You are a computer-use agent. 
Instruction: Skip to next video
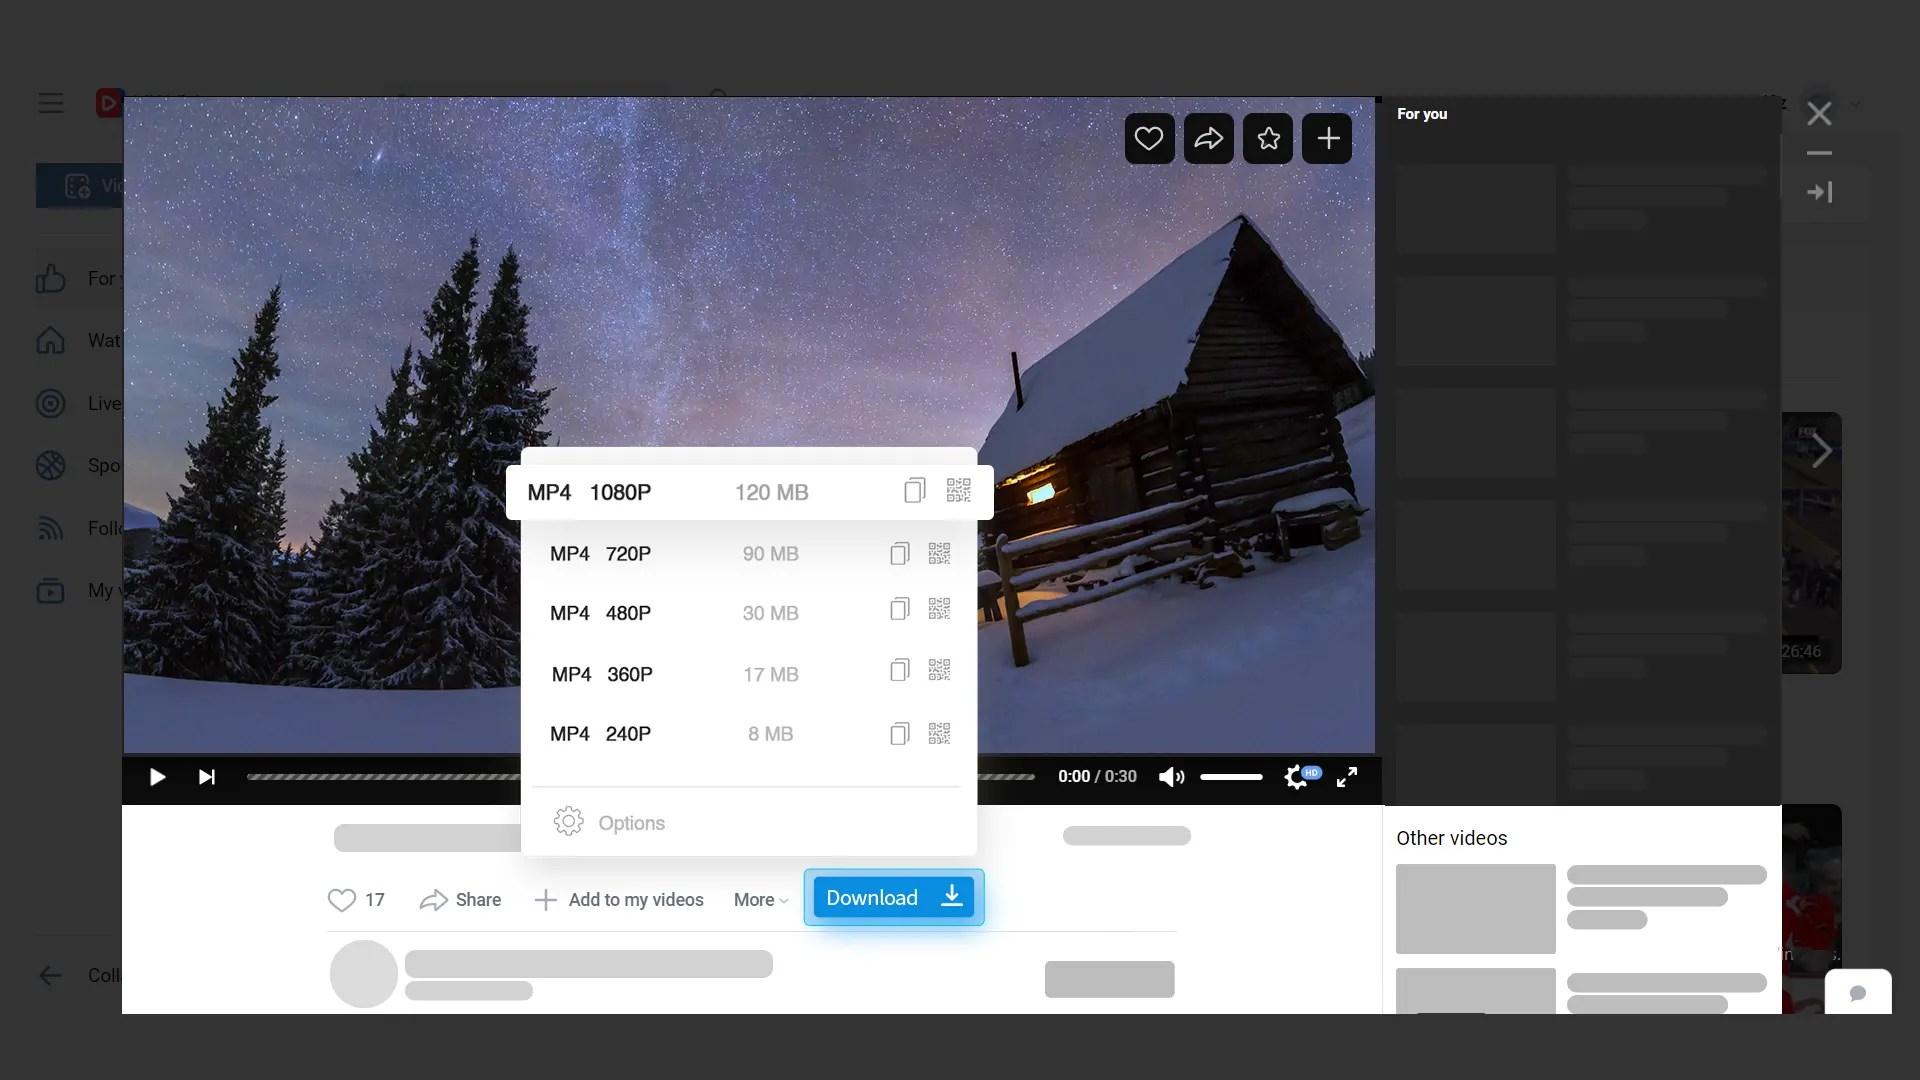coord(206,777)
